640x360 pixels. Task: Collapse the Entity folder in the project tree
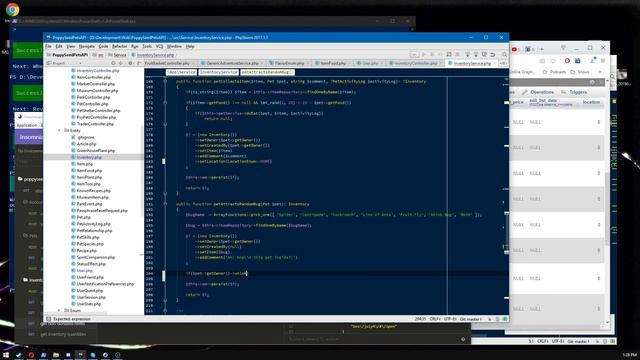coord(60,131)
